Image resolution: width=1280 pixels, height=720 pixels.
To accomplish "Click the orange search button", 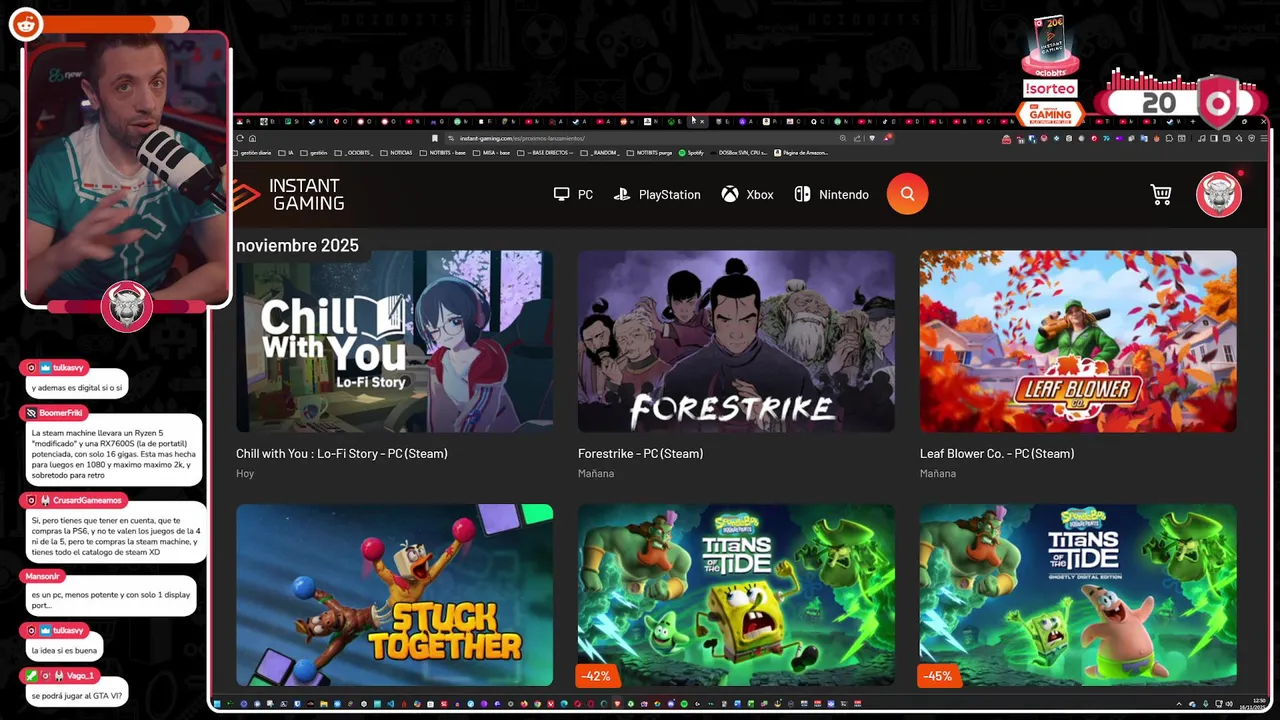I will click(x=907, y=194).
